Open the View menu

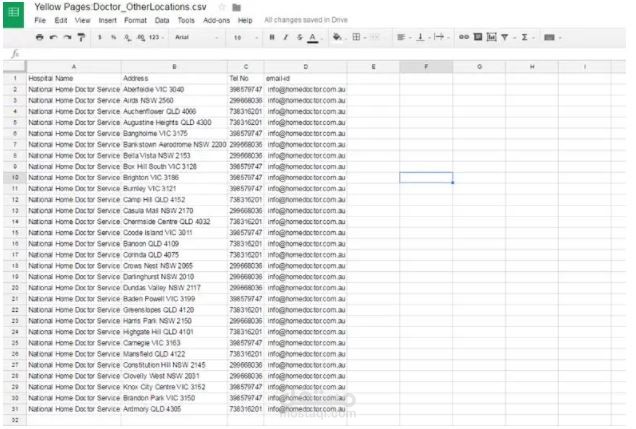point(82,20)
